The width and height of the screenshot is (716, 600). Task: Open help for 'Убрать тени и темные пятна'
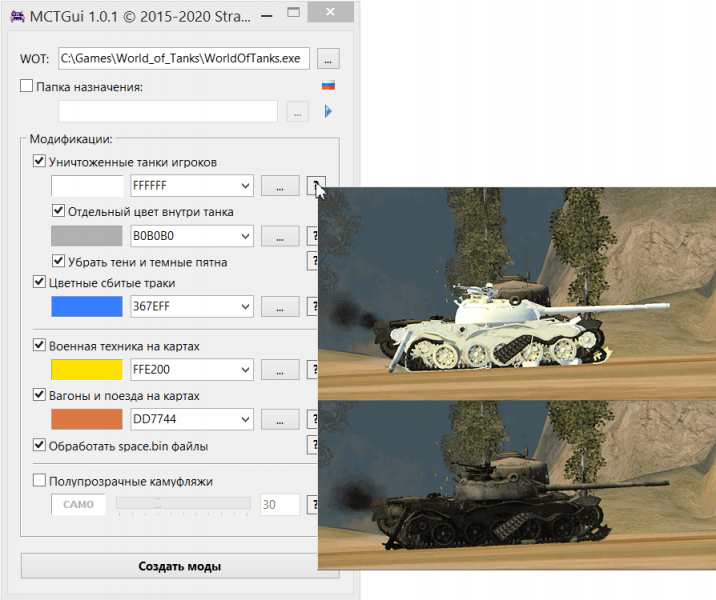[x=314, y=262]
